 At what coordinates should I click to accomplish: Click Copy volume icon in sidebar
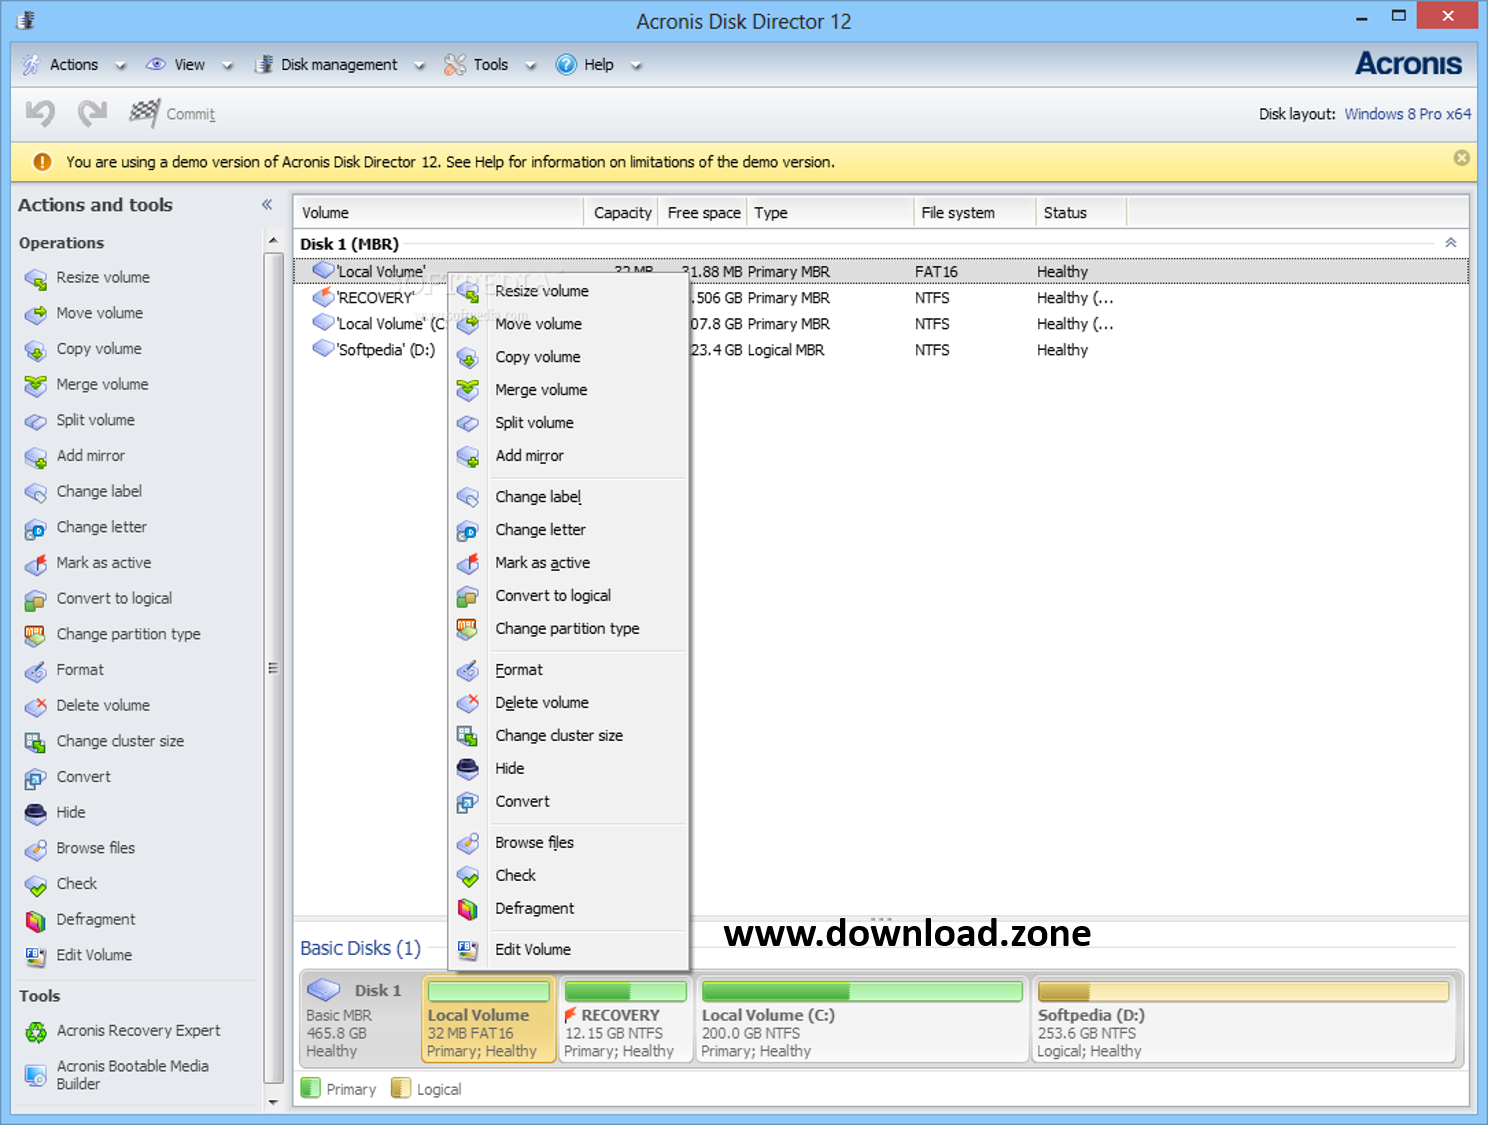pos(36,350)
